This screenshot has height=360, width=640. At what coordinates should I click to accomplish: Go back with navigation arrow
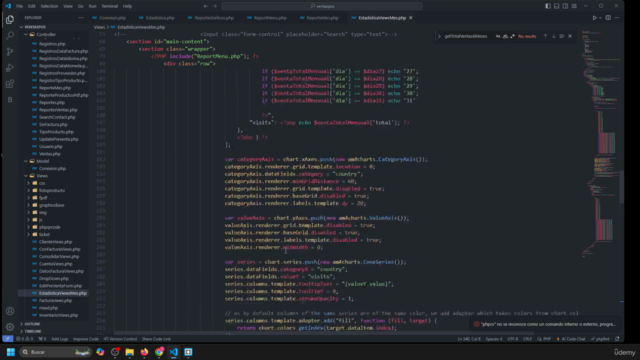pos(206,6)
